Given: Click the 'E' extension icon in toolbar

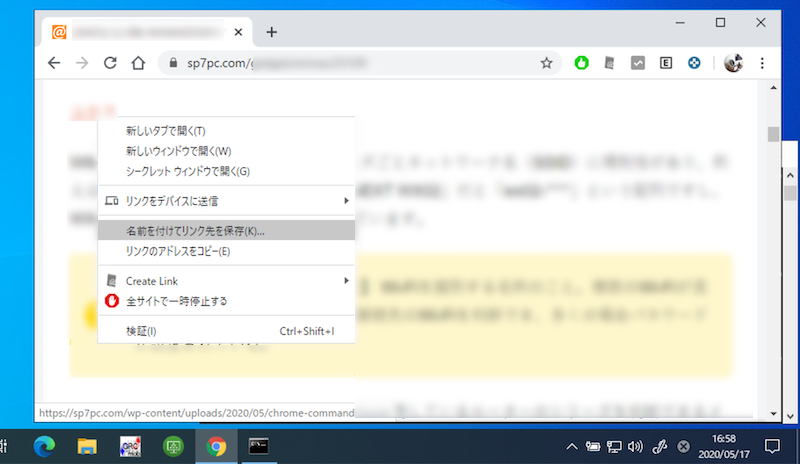Looking at the screenshot, I should pyautogui.click(x=665, y=63).
